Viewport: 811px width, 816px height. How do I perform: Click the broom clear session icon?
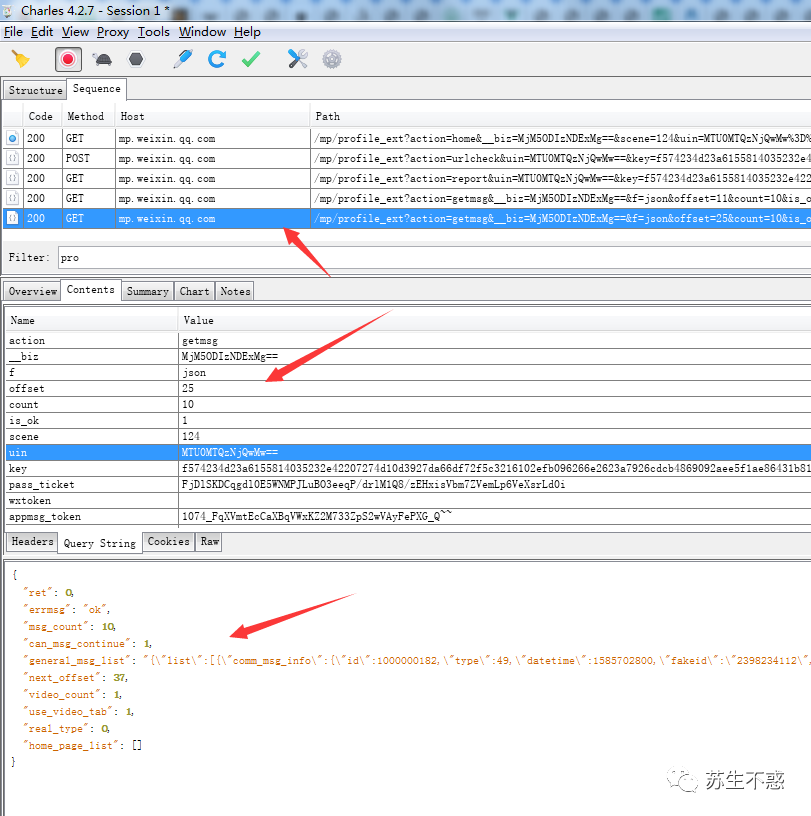21,59
